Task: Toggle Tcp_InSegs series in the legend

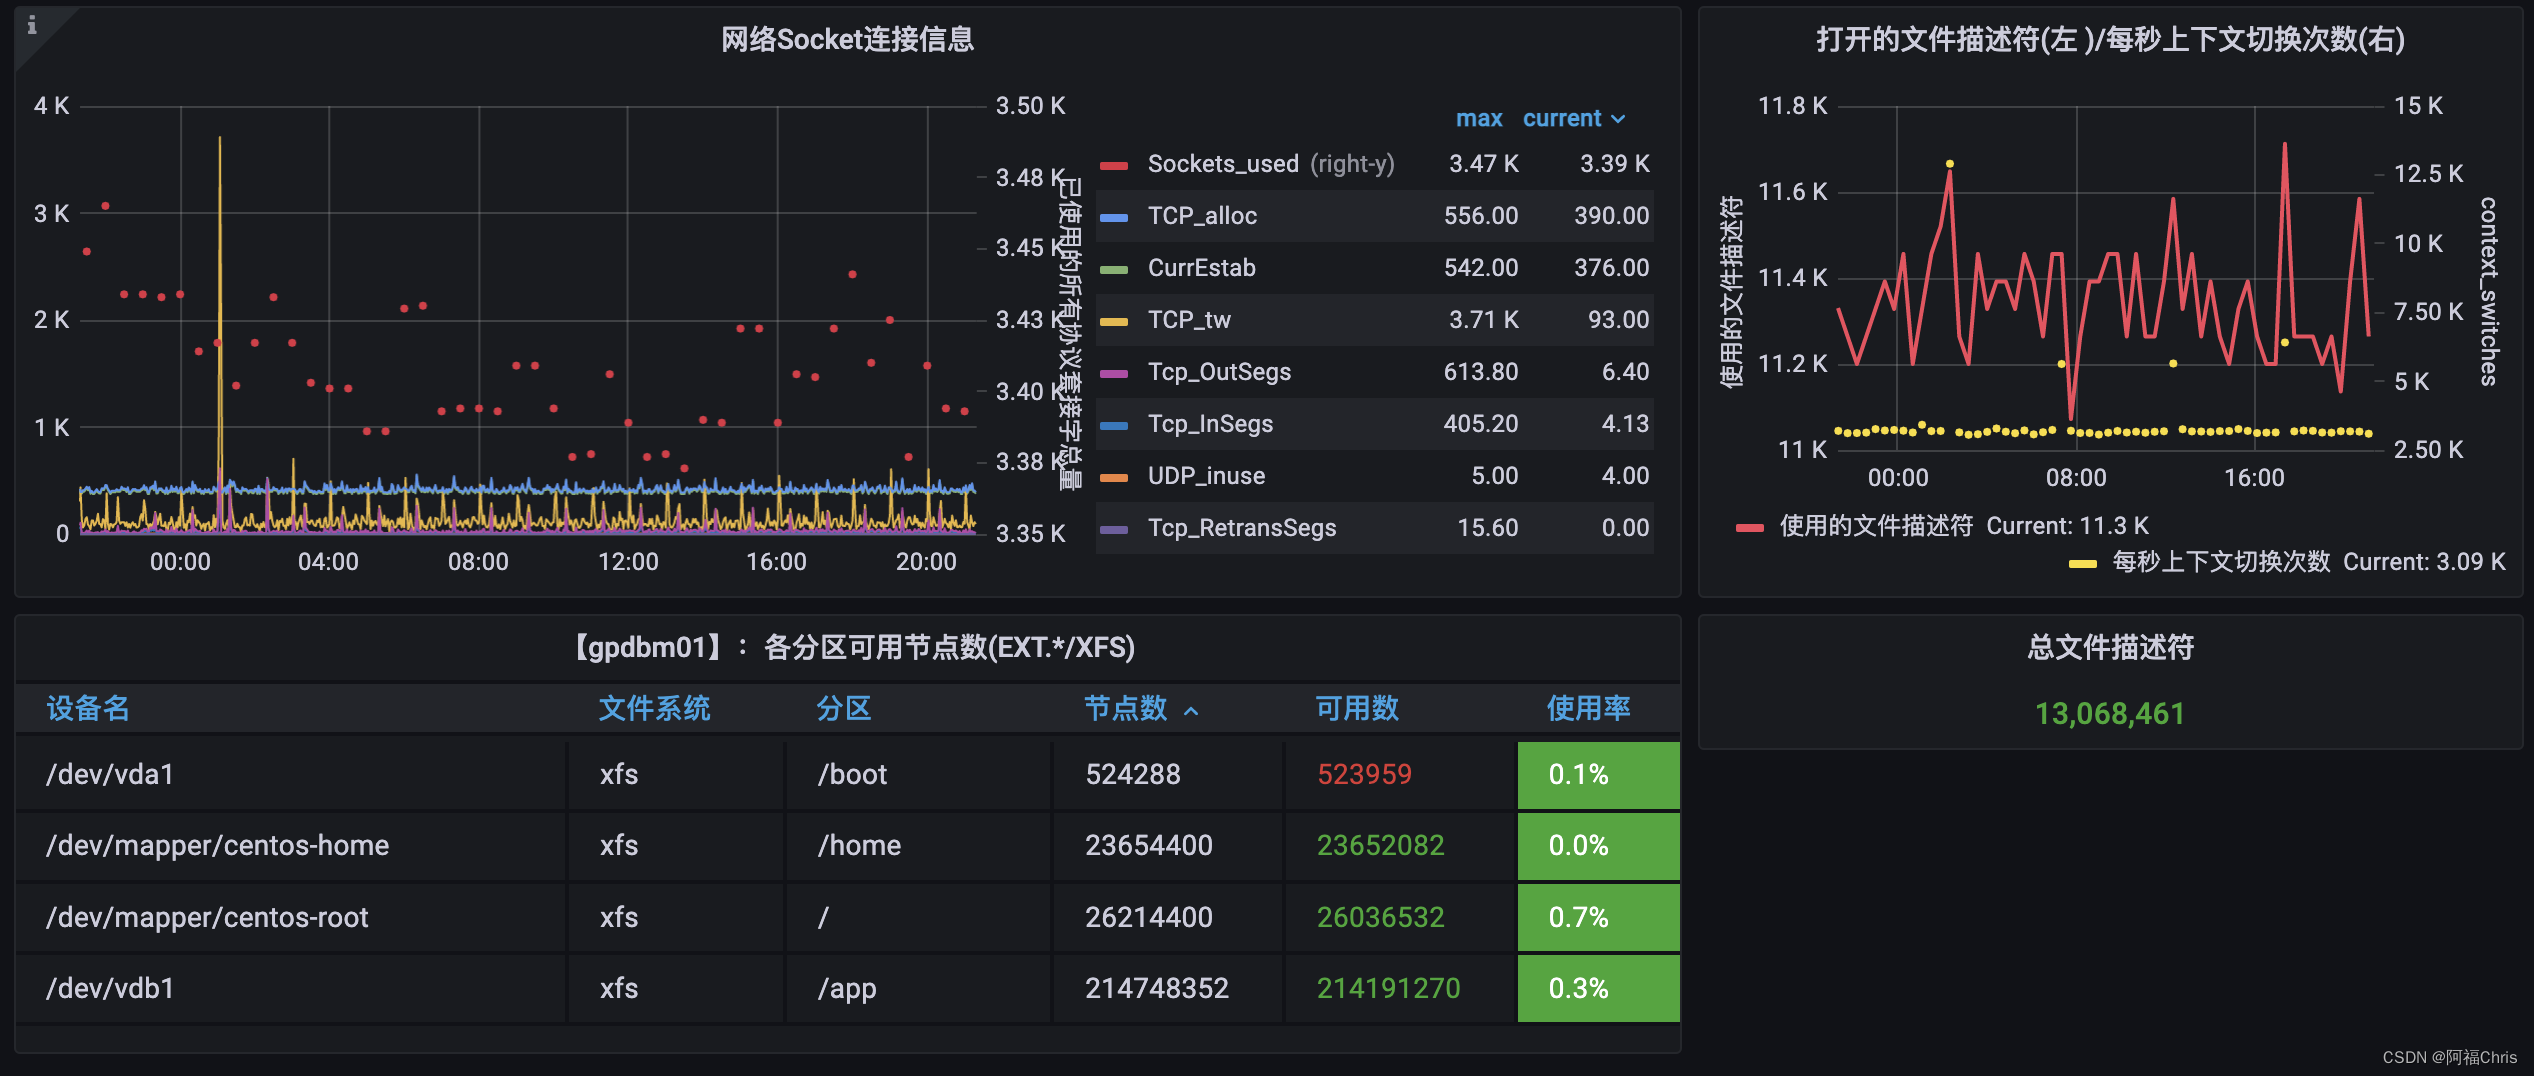Action: (x=1210, y=424)
